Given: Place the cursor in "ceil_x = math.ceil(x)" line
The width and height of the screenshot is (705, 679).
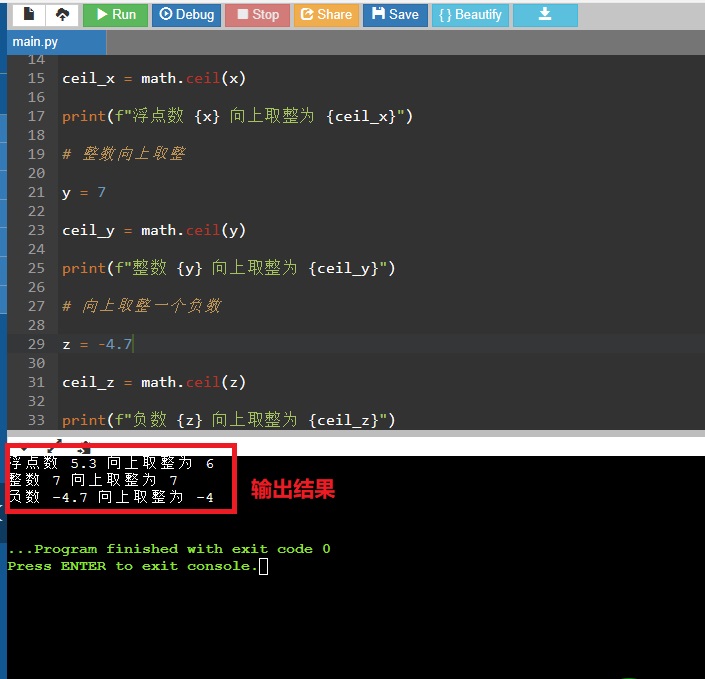Looking at the screenshot, I should click(x=154, y=78).
